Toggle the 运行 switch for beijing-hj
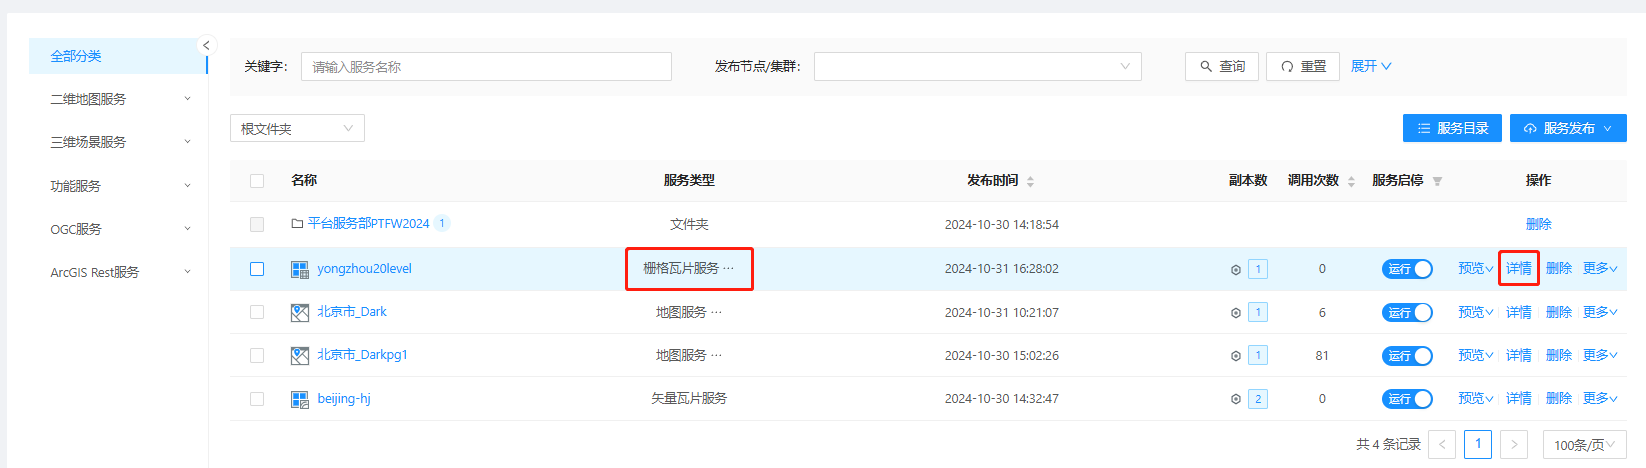This screenshot has width=1646, height=468. coord(1407,399)
